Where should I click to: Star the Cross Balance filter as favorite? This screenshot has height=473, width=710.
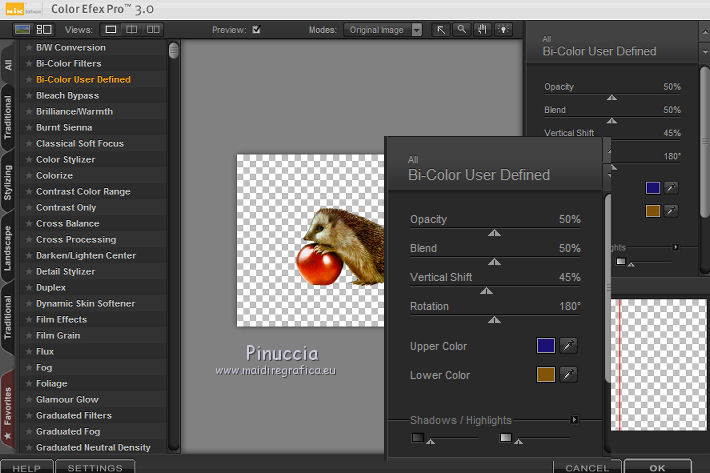(x=29, y=224)
